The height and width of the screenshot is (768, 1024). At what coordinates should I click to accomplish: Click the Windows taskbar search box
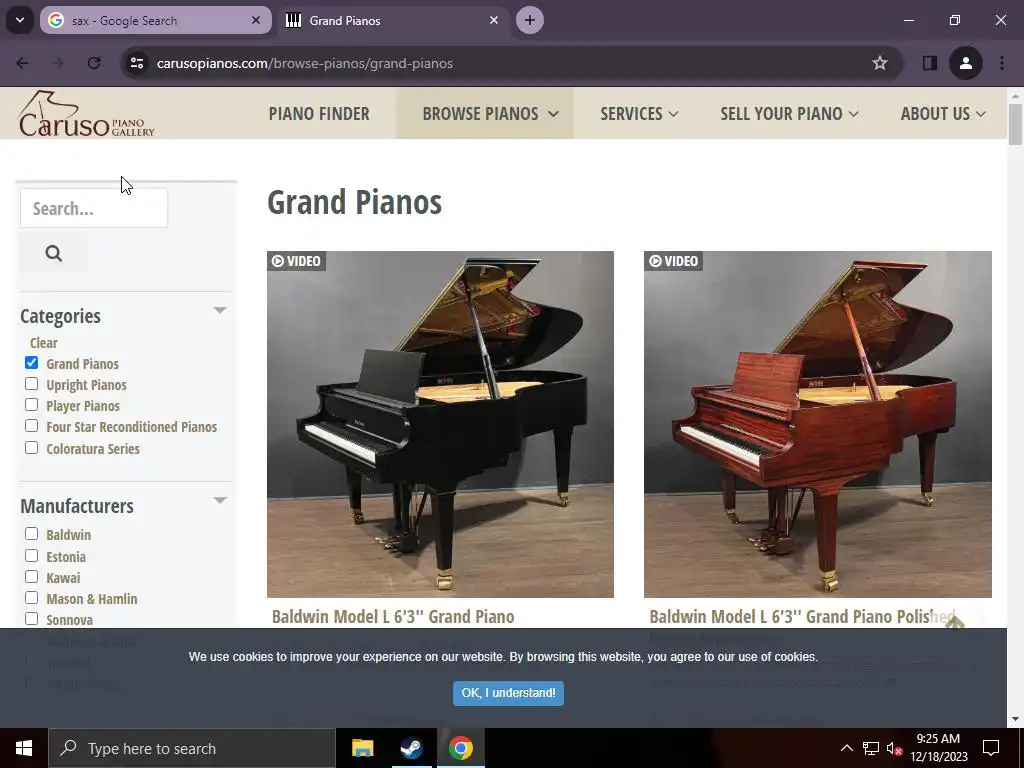191,748
